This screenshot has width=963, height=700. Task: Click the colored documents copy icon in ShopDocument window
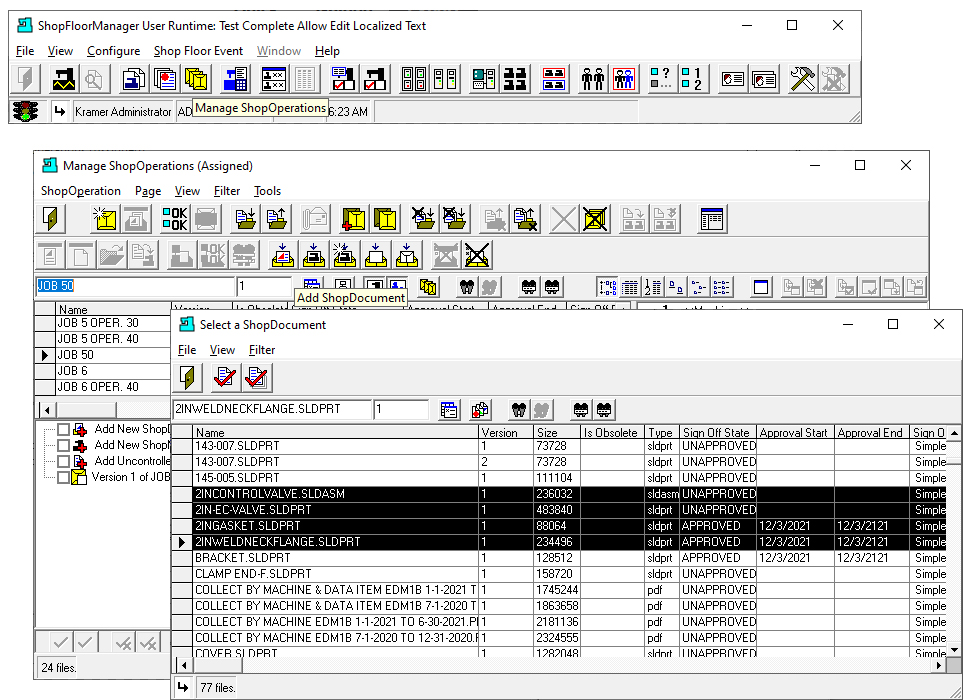point(480,410)
